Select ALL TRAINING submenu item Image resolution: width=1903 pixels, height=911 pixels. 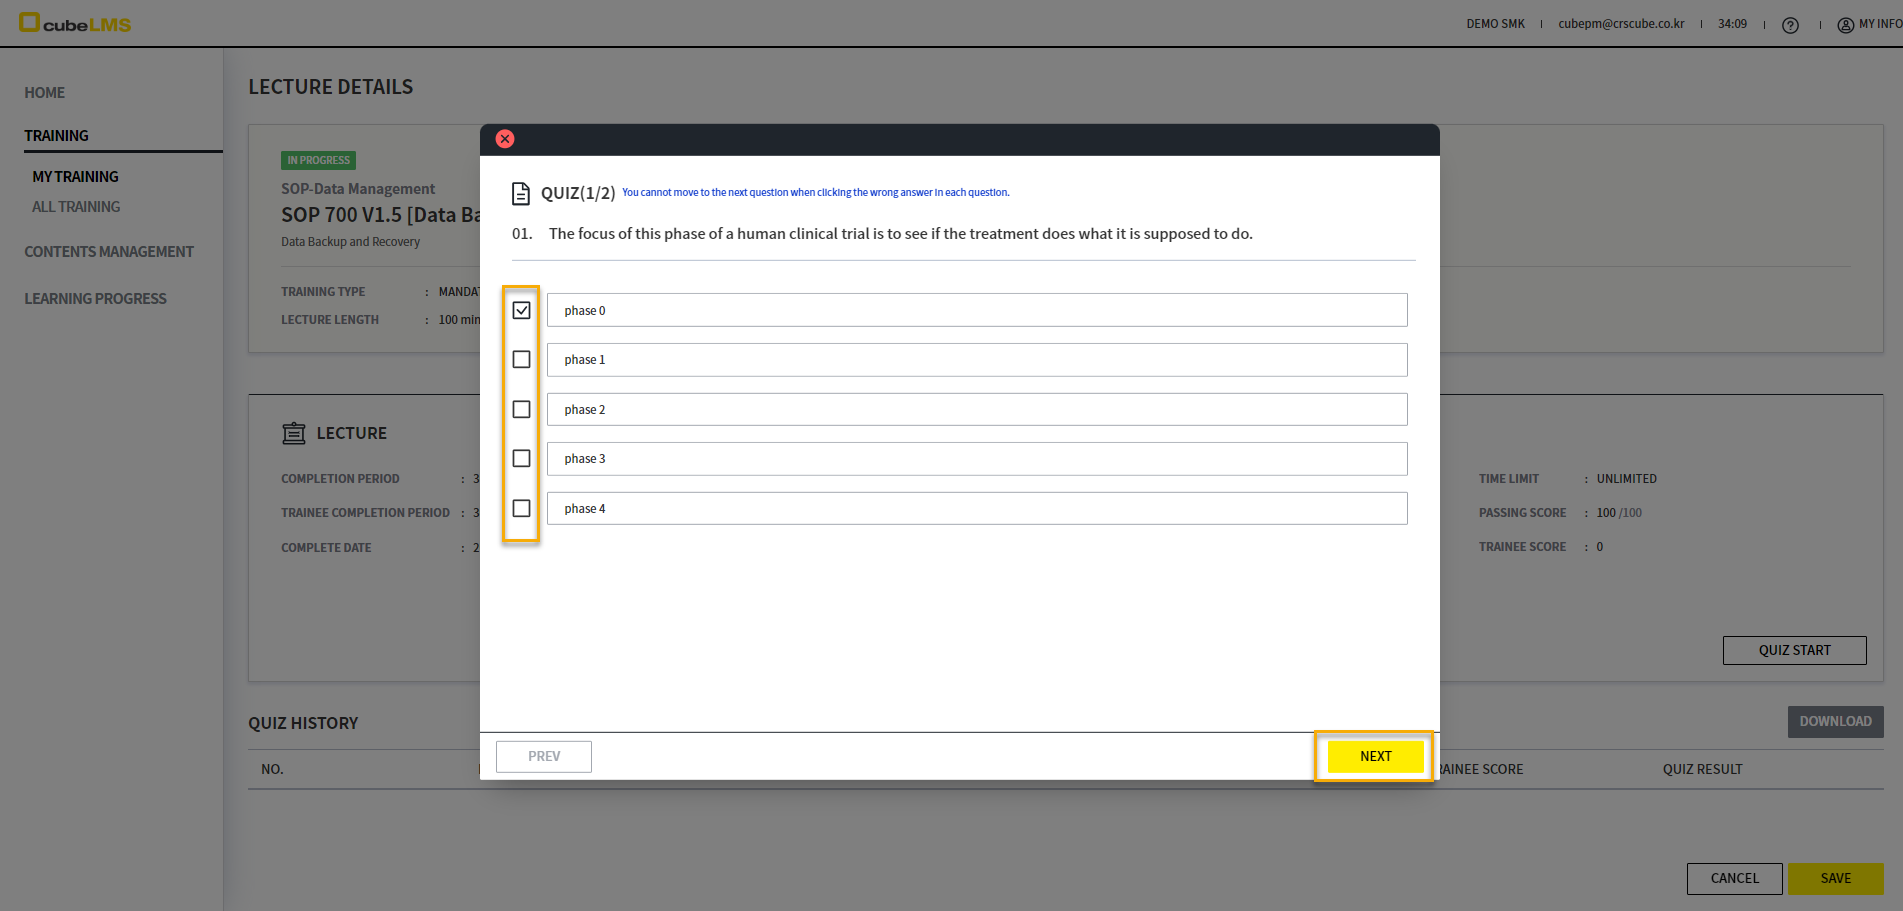(x=76, y=207)
